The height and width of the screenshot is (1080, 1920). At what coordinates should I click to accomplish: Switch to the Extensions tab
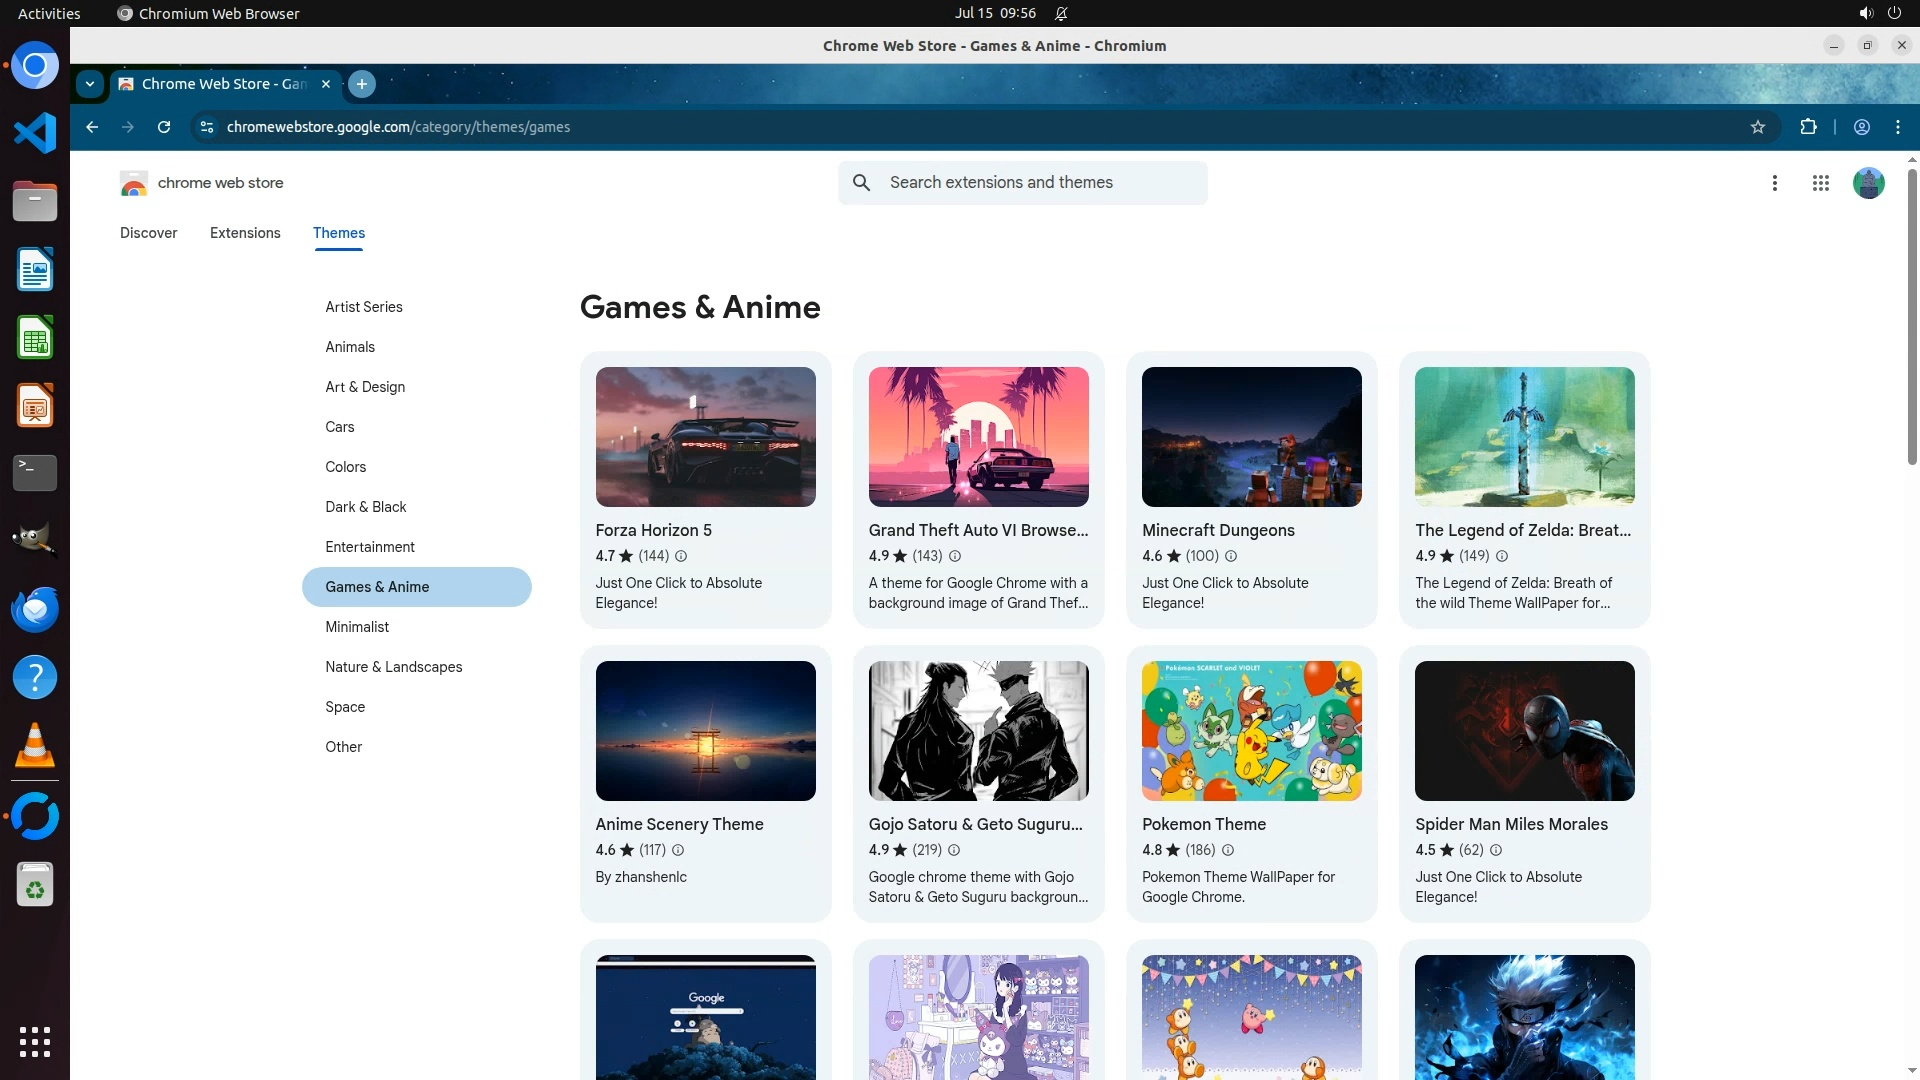[245, 233]
